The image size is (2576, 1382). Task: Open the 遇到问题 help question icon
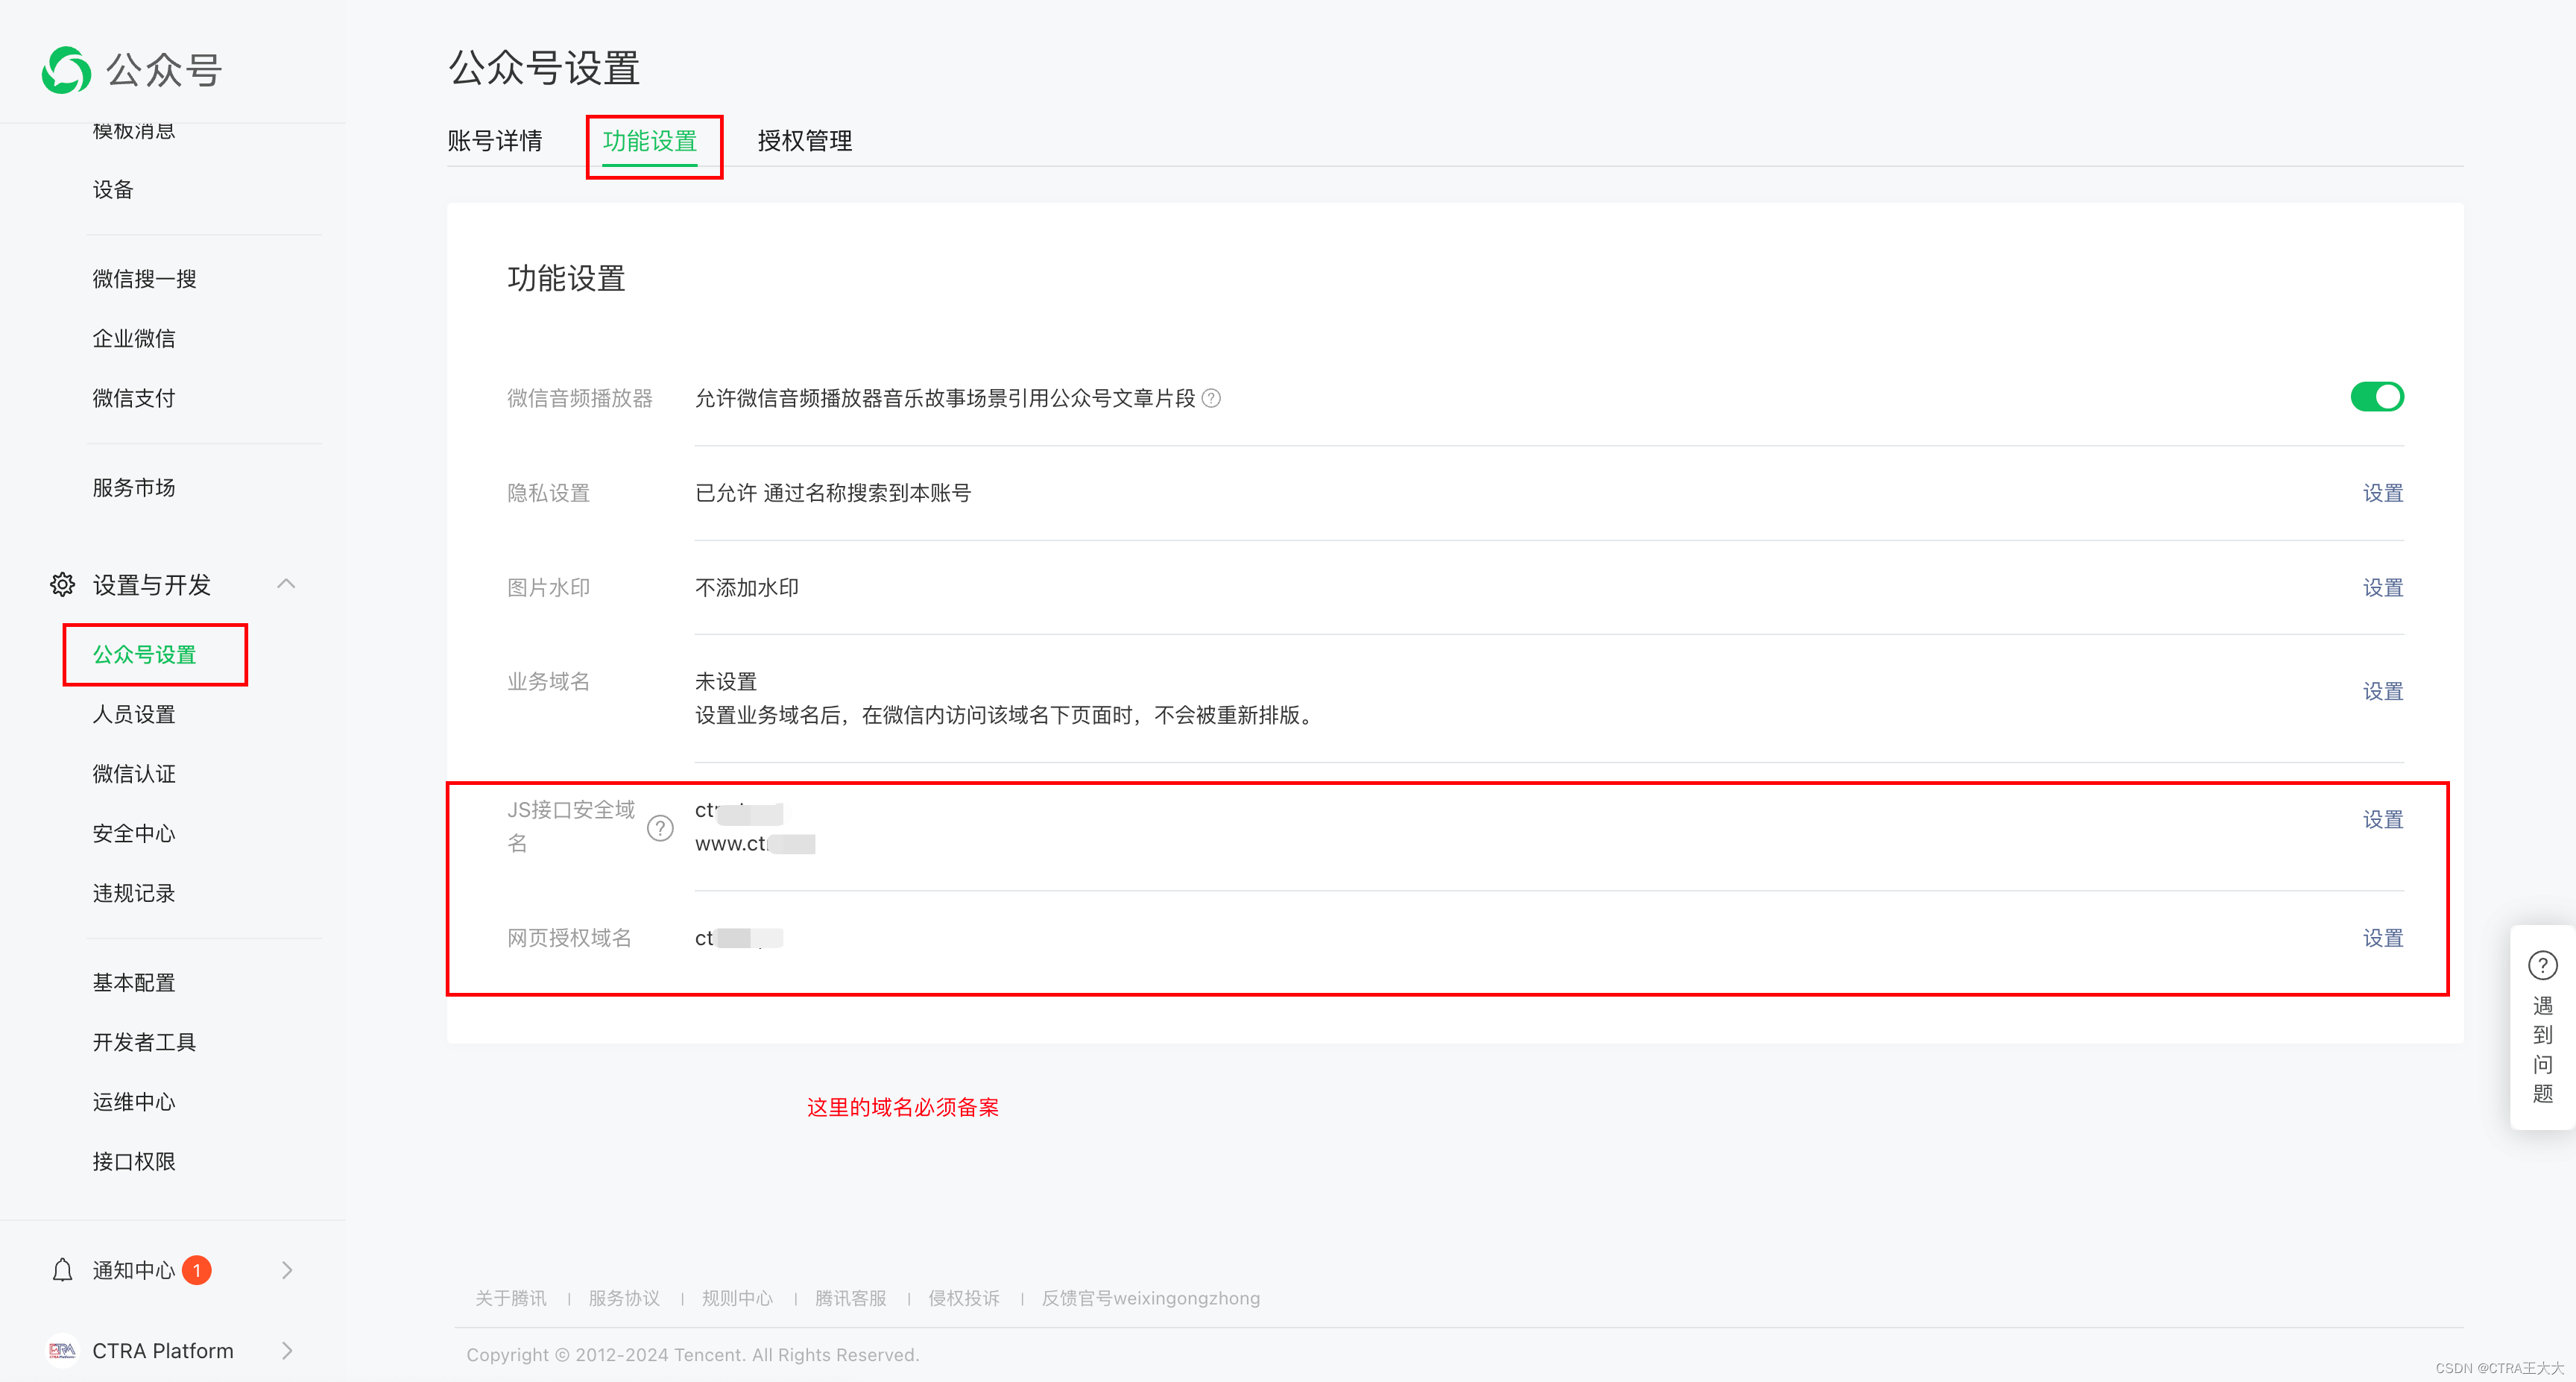click(2542, 965)
